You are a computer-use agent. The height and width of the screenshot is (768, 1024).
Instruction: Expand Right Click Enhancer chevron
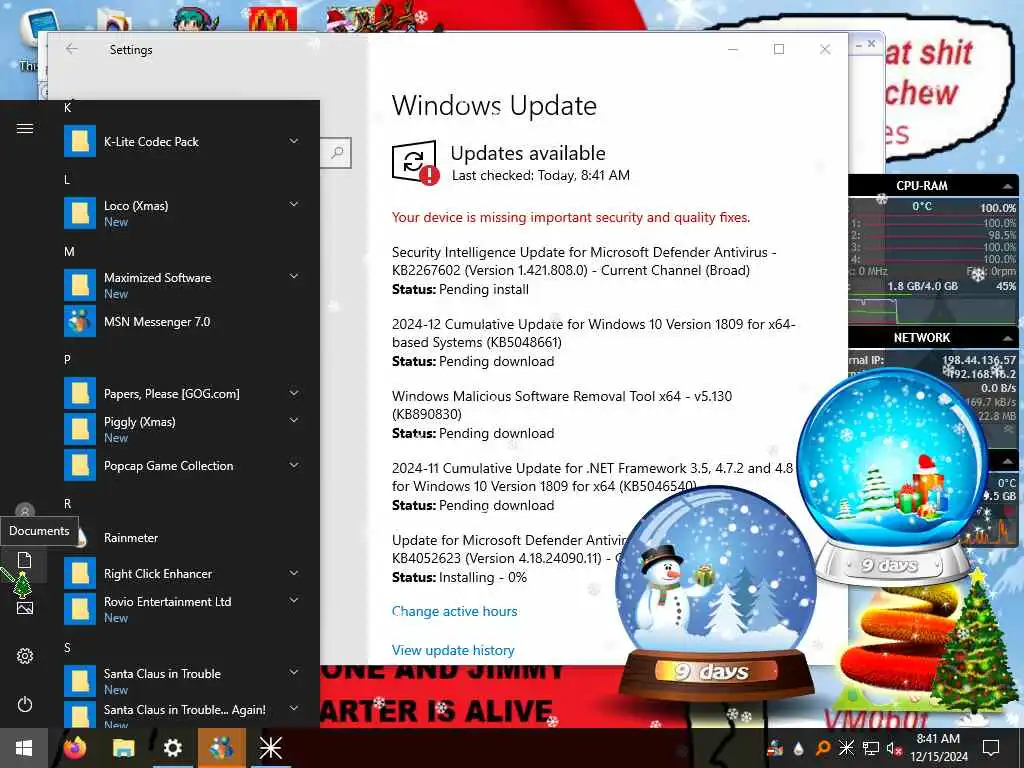pos(294,573)
